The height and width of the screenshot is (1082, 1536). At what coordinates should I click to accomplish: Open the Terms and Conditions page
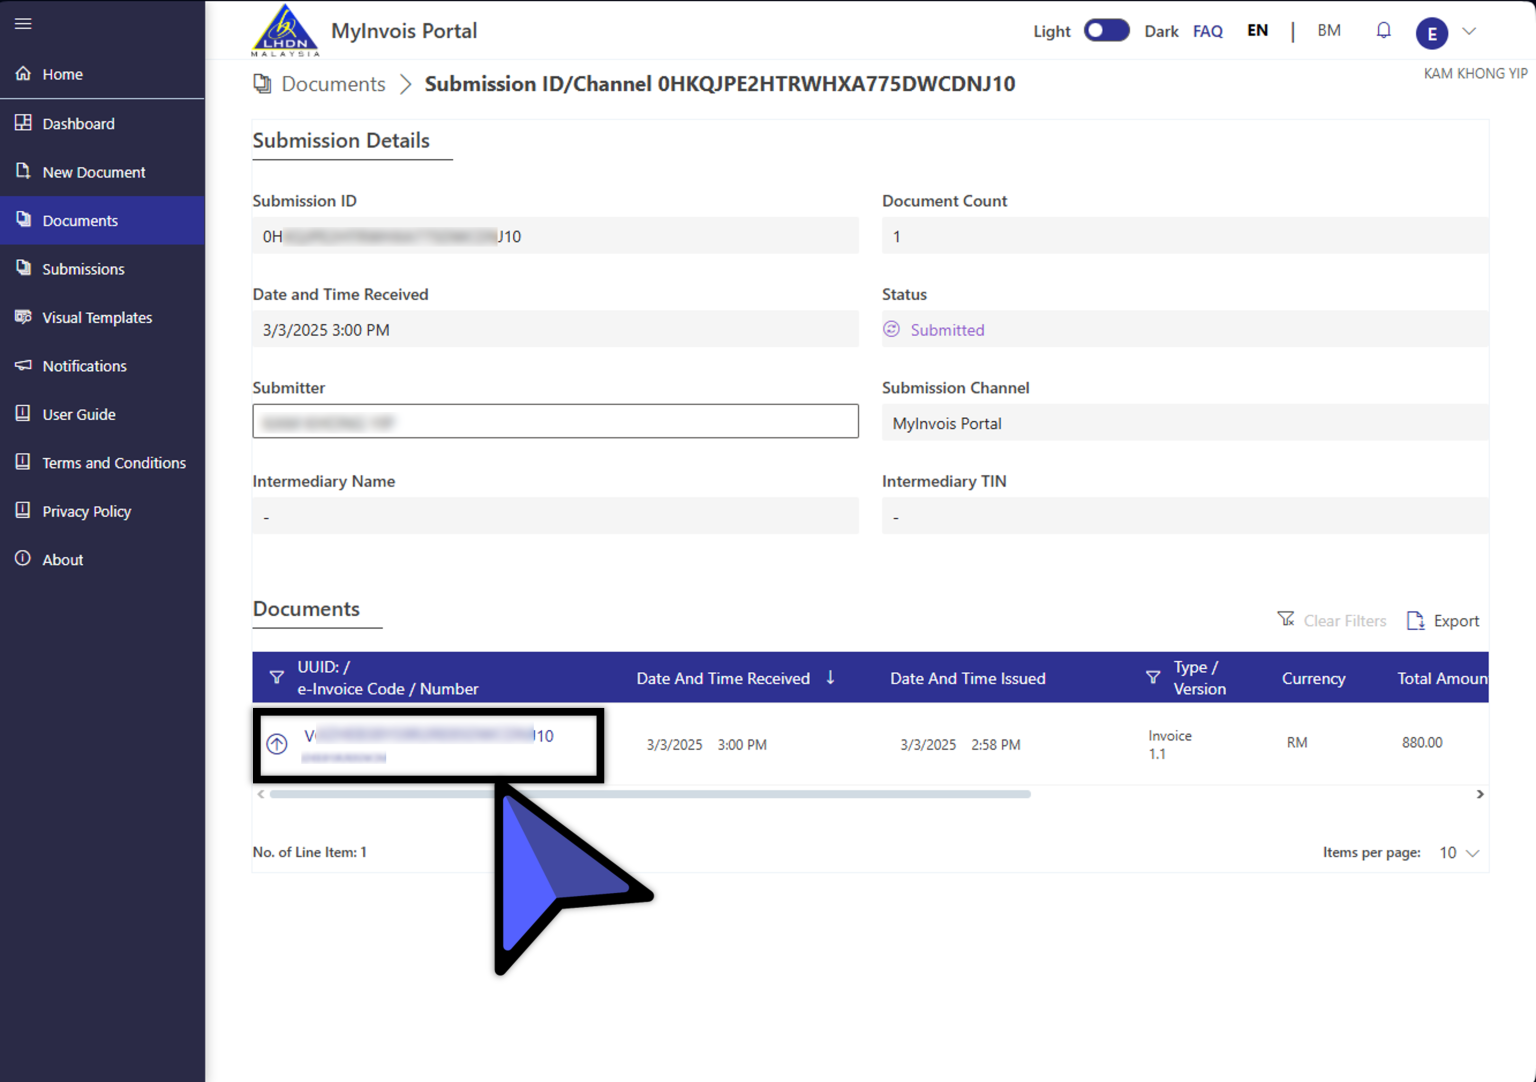114,463
